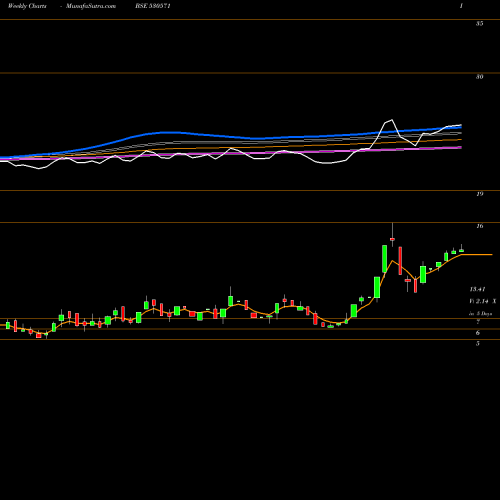Click the last green candlestick on chart
Viewport: 500px width, 500px height.
pos(462,251)
